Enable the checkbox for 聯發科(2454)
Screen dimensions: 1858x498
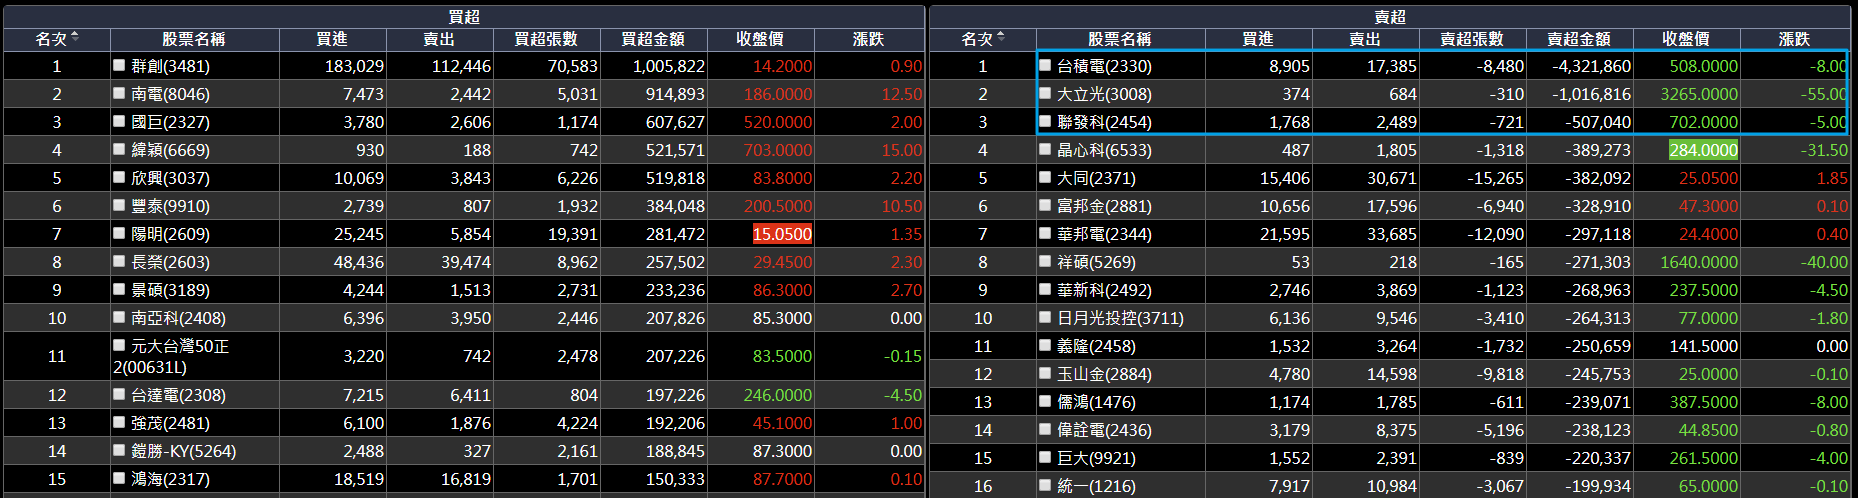pyautogui.click(x=1045, y=121)
